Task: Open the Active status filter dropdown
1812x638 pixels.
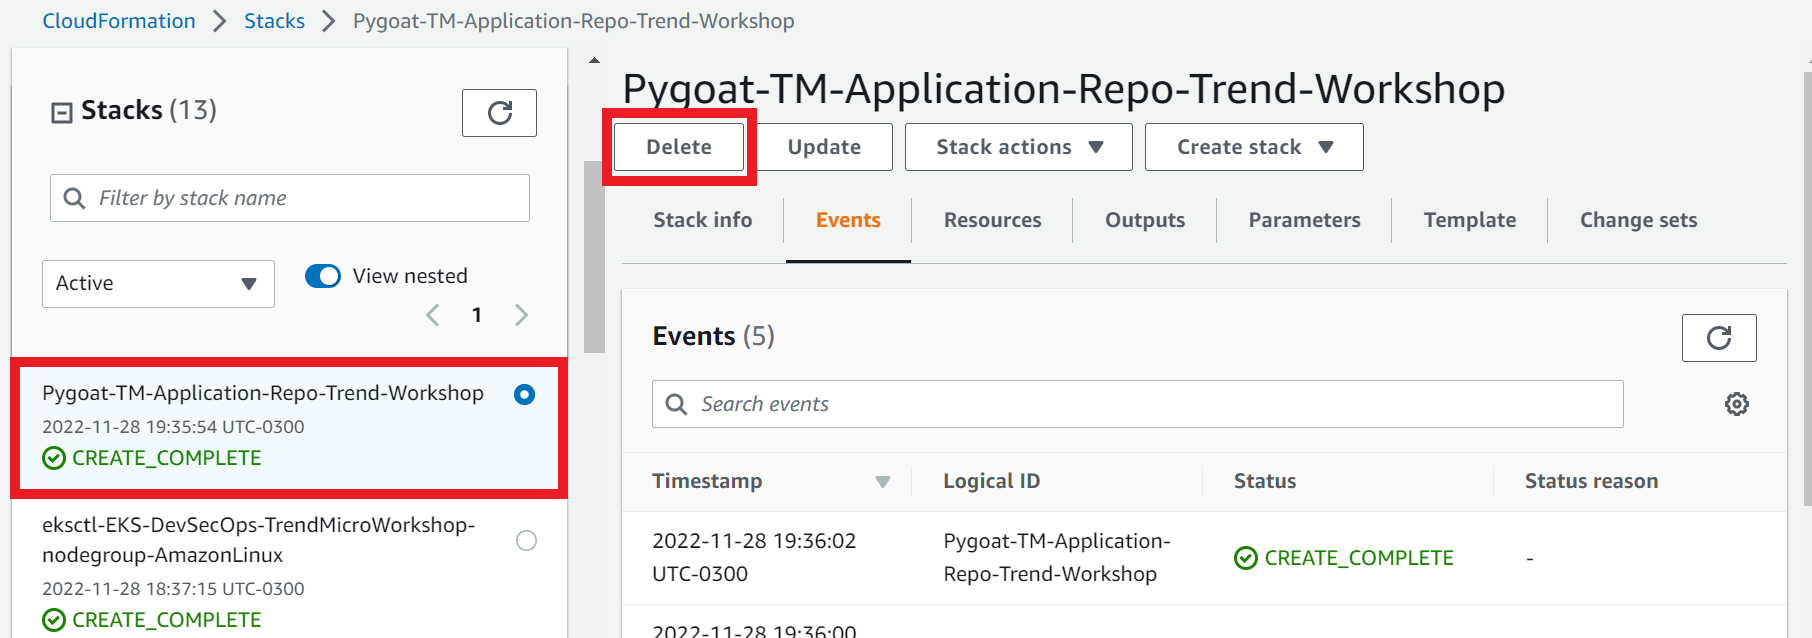Action: (x=158, y=284)
